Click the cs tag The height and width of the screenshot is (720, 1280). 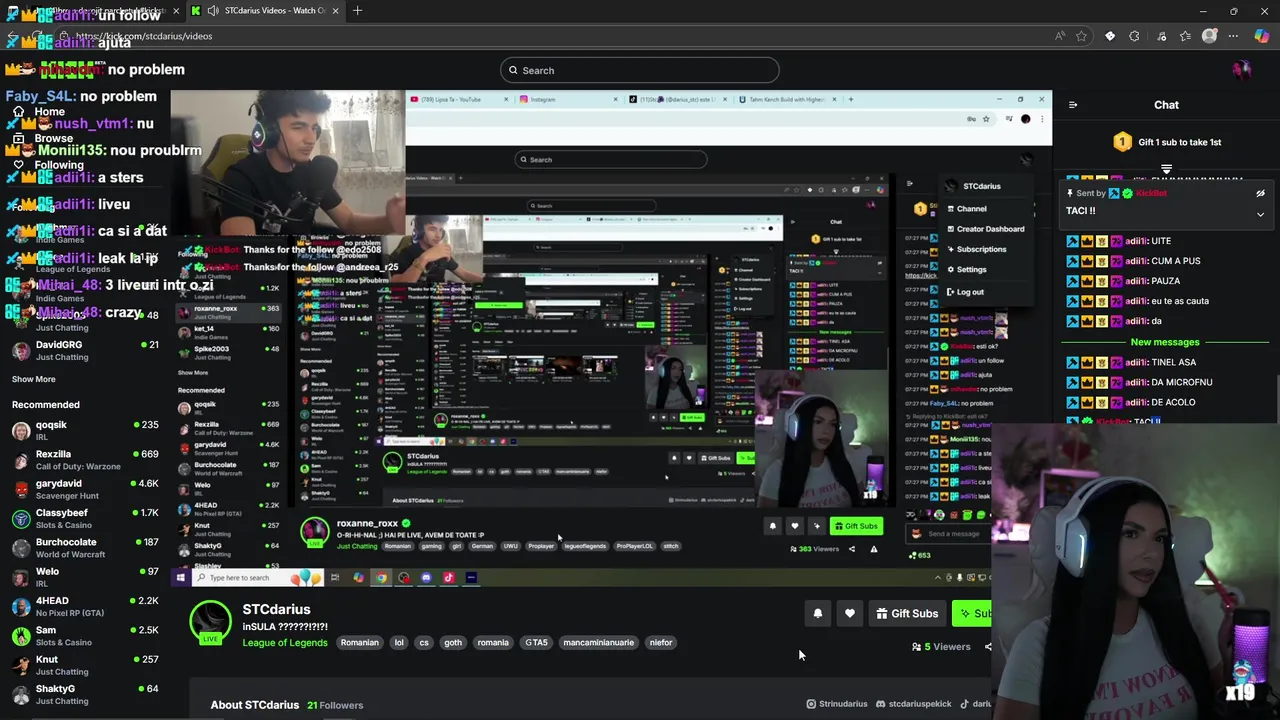click(x=424, y=643)
